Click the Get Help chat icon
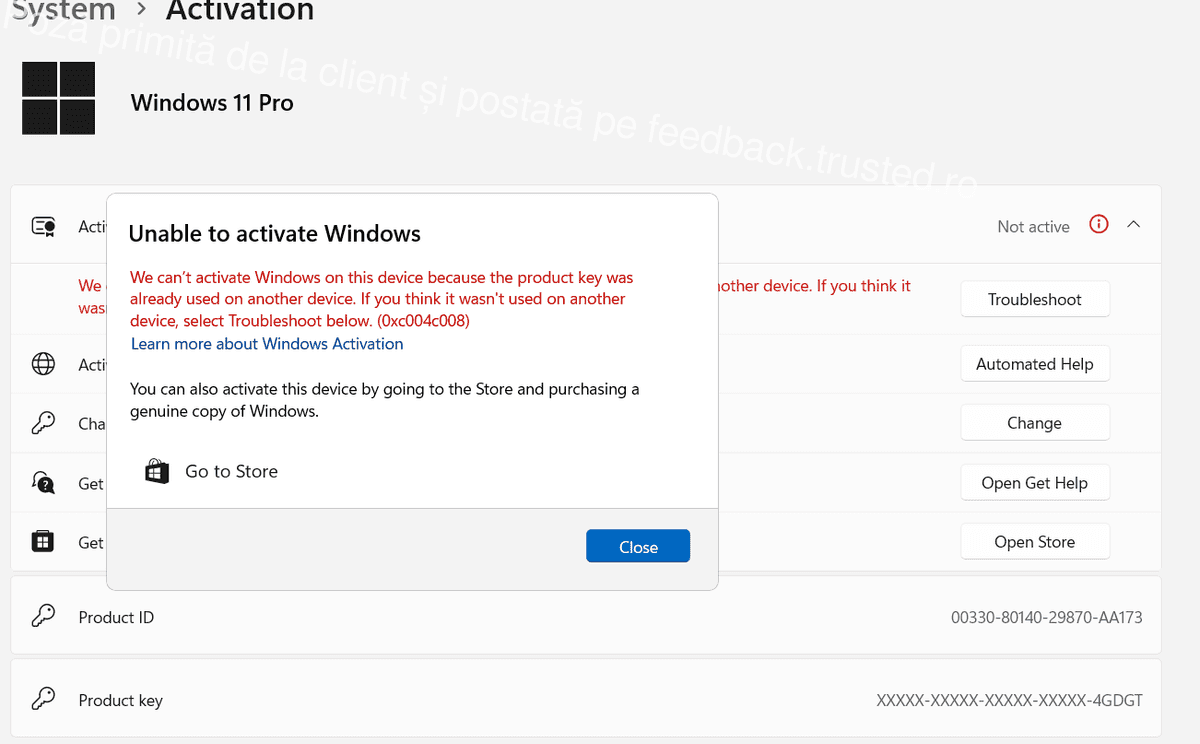 43,483
